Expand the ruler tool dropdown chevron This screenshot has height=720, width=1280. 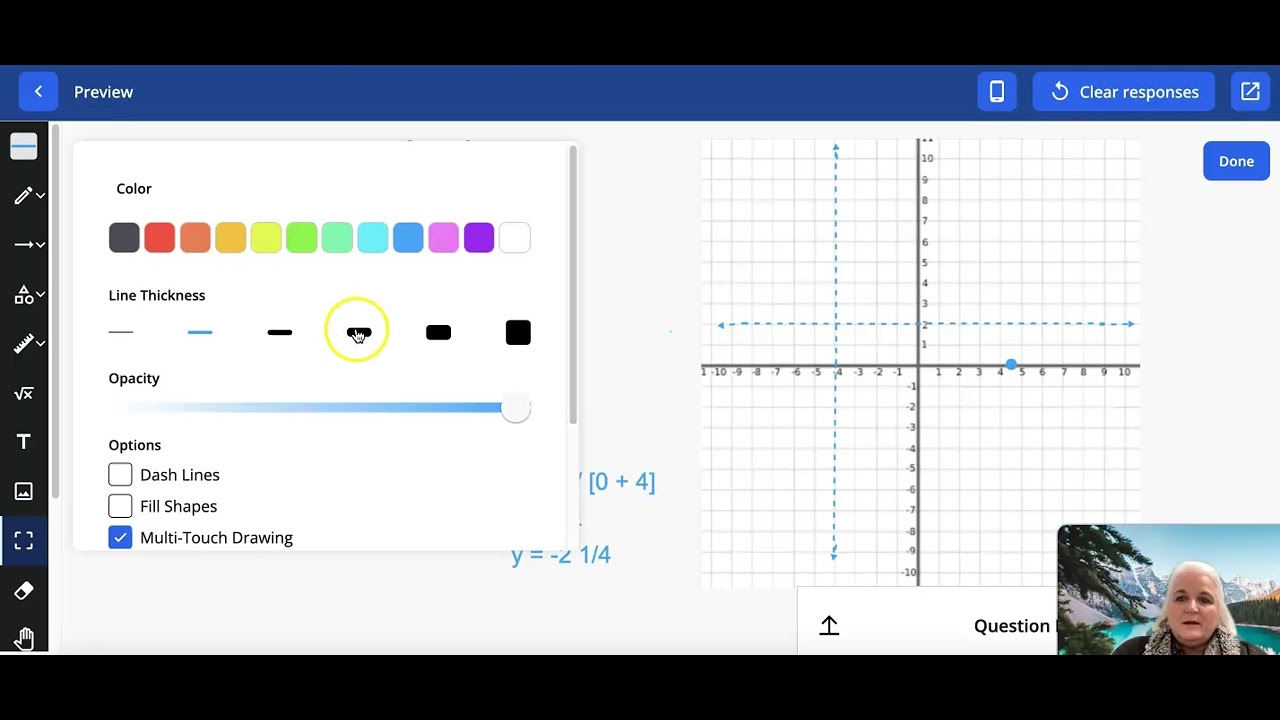click(x=41, y=343)
